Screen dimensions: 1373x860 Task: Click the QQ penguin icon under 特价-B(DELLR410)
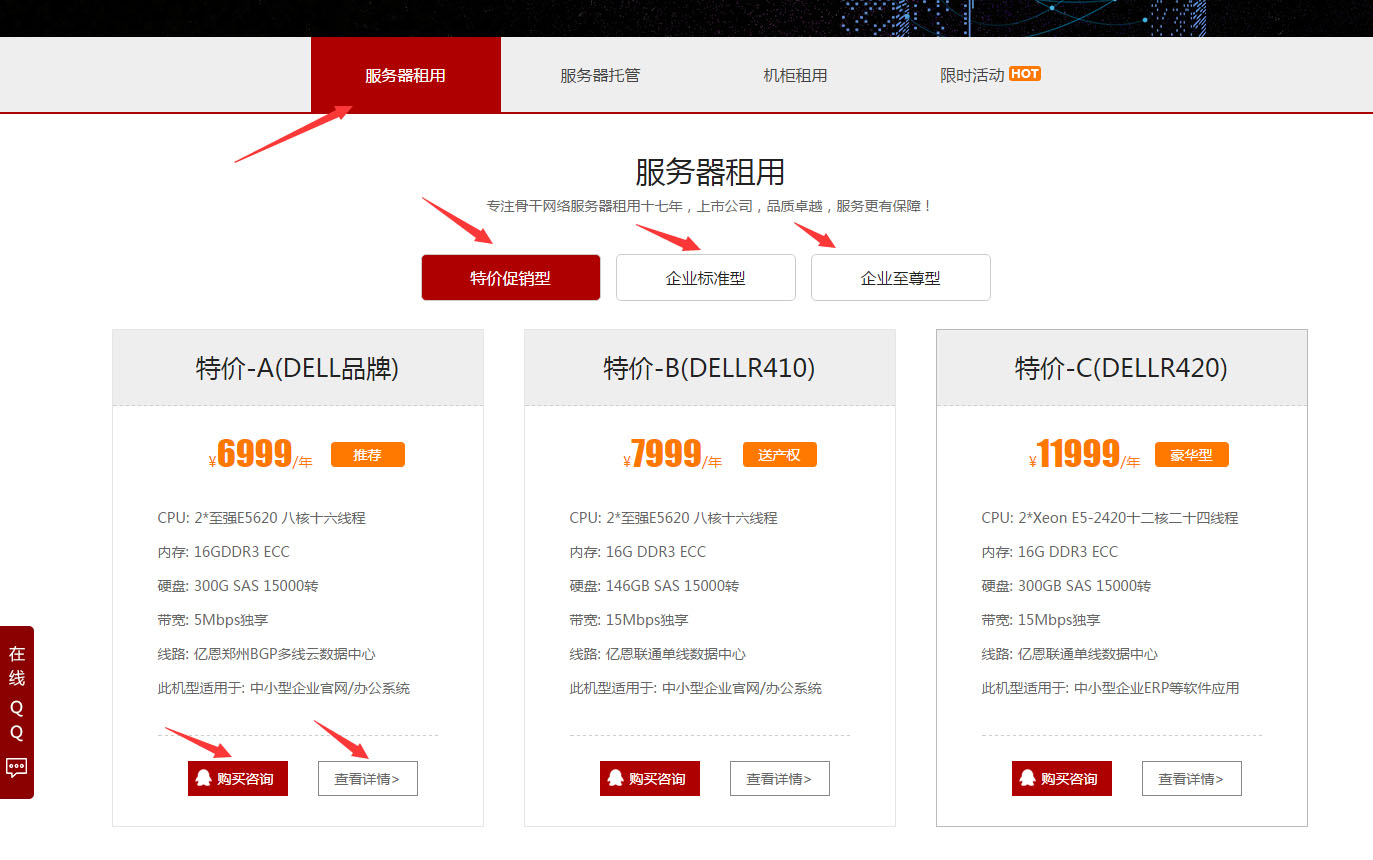click(615, 778)
